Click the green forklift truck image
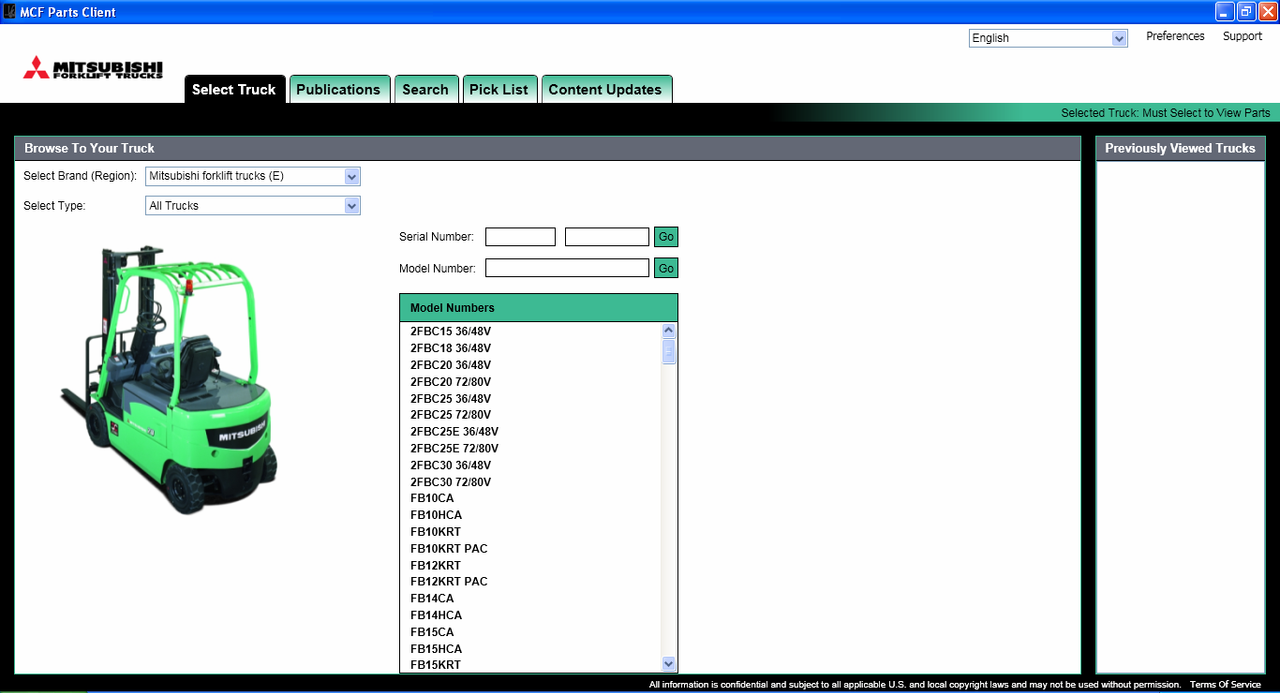Screen dimensions: 1280x693 pyautogui.click(x=167, y=380)
